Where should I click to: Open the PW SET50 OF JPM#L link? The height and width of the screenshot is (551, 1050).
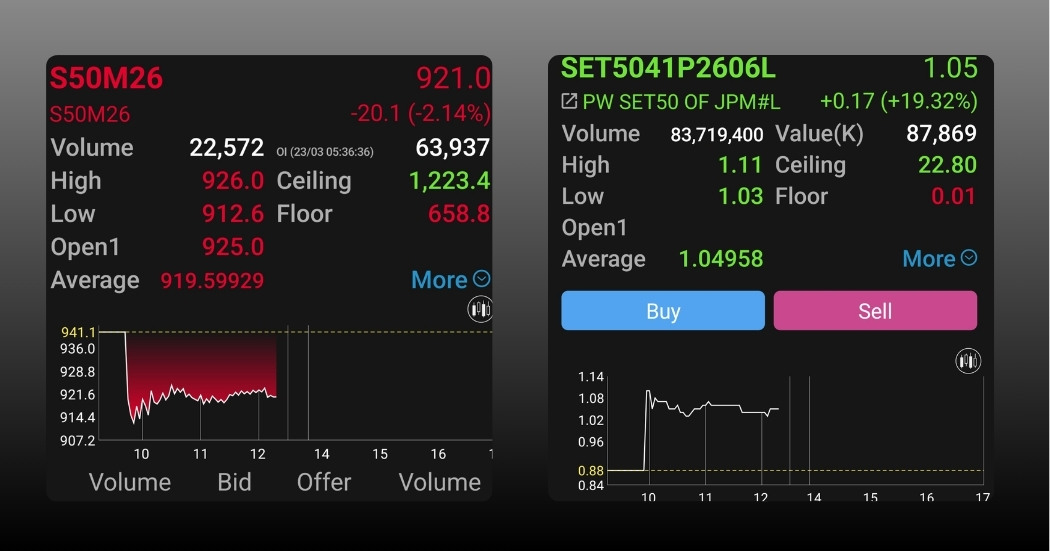coord(682,101)
